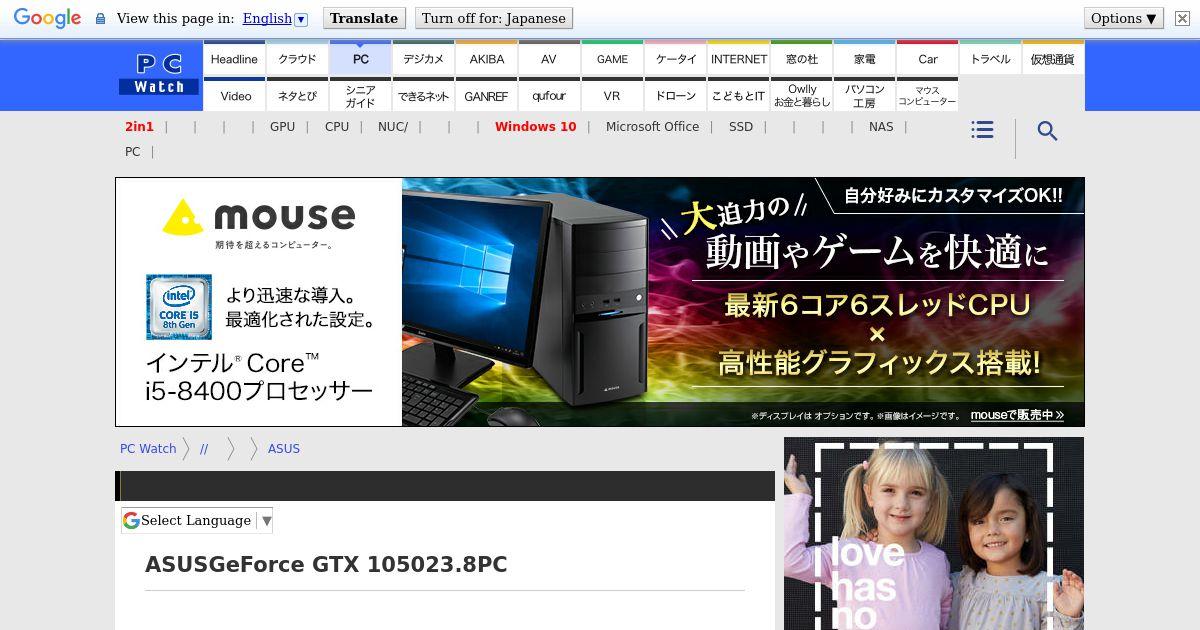This screenshot has width=1200, height=630.
Task: Close the Google Translate bar
Action: coord(1182,18)
